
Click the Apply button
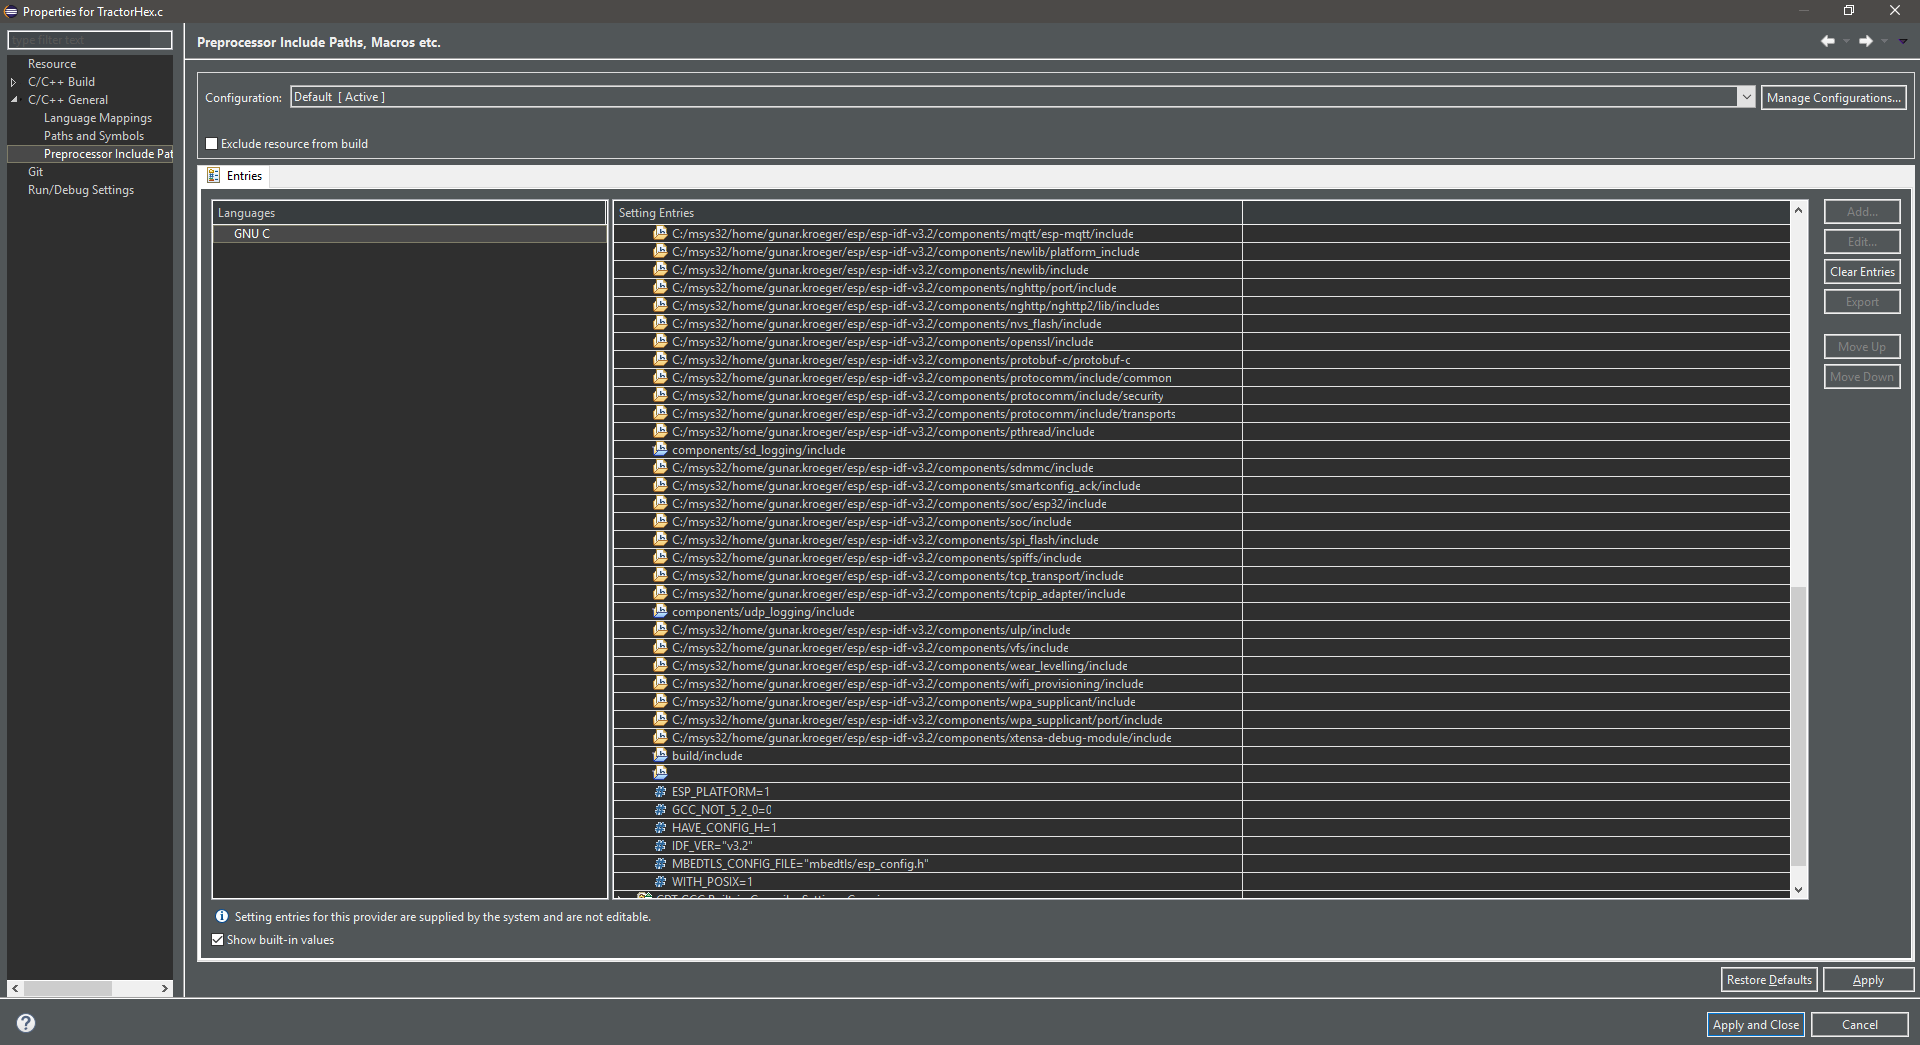pyautogui.click(x=1868, y=980)
